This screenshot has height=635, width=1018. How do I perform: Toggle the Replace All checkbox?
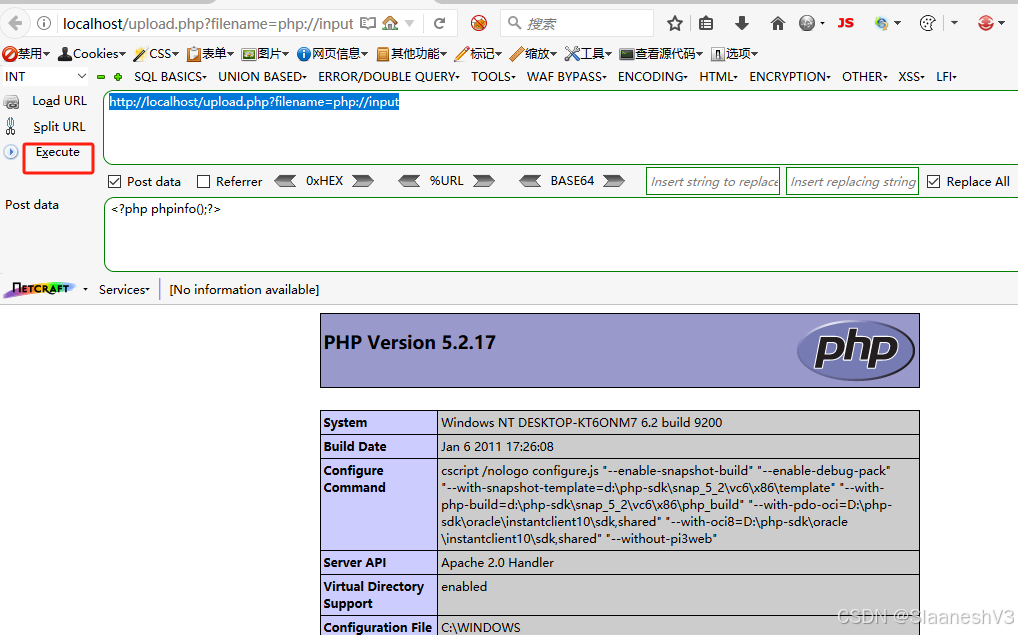(934, 182)
